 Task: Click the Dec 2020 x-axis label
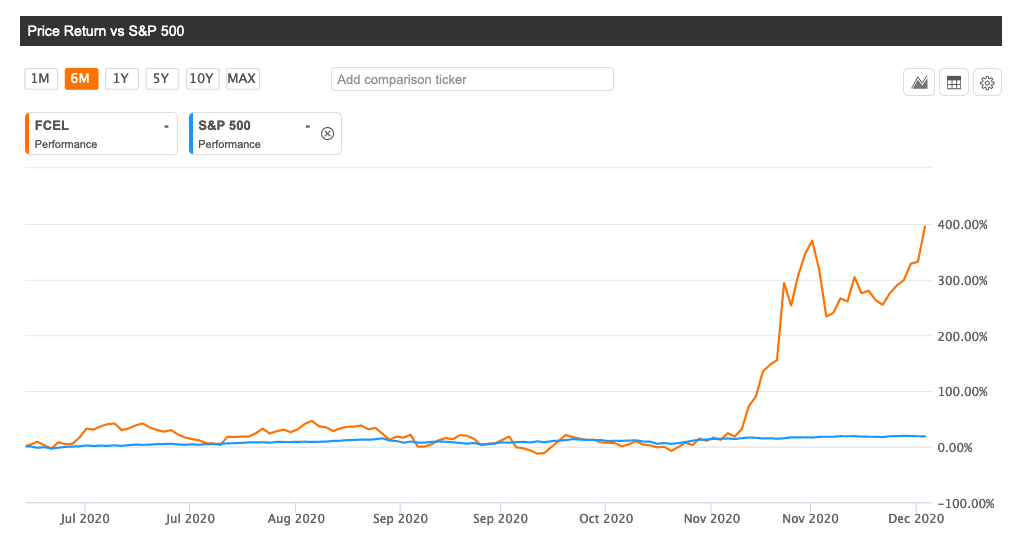point(916,519)
